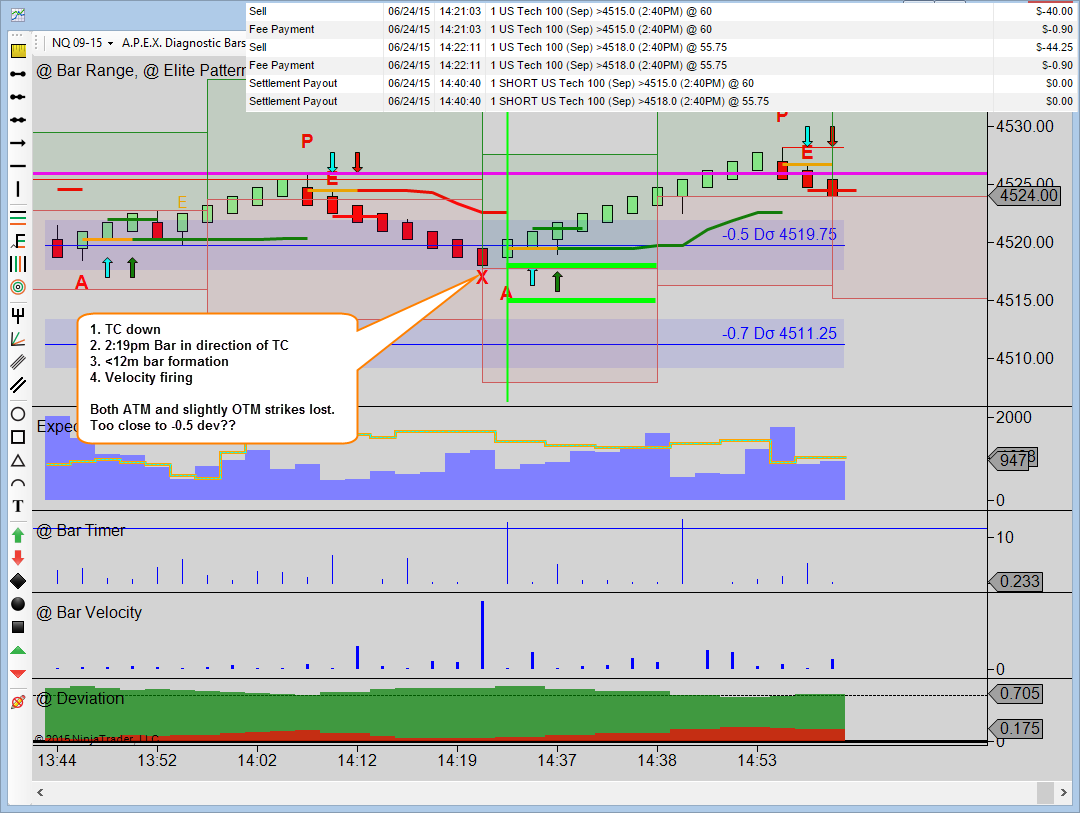Click the -0.7 Dσ 4511.25 level label
Screen dimensions: 1080x813
point(779,333)
